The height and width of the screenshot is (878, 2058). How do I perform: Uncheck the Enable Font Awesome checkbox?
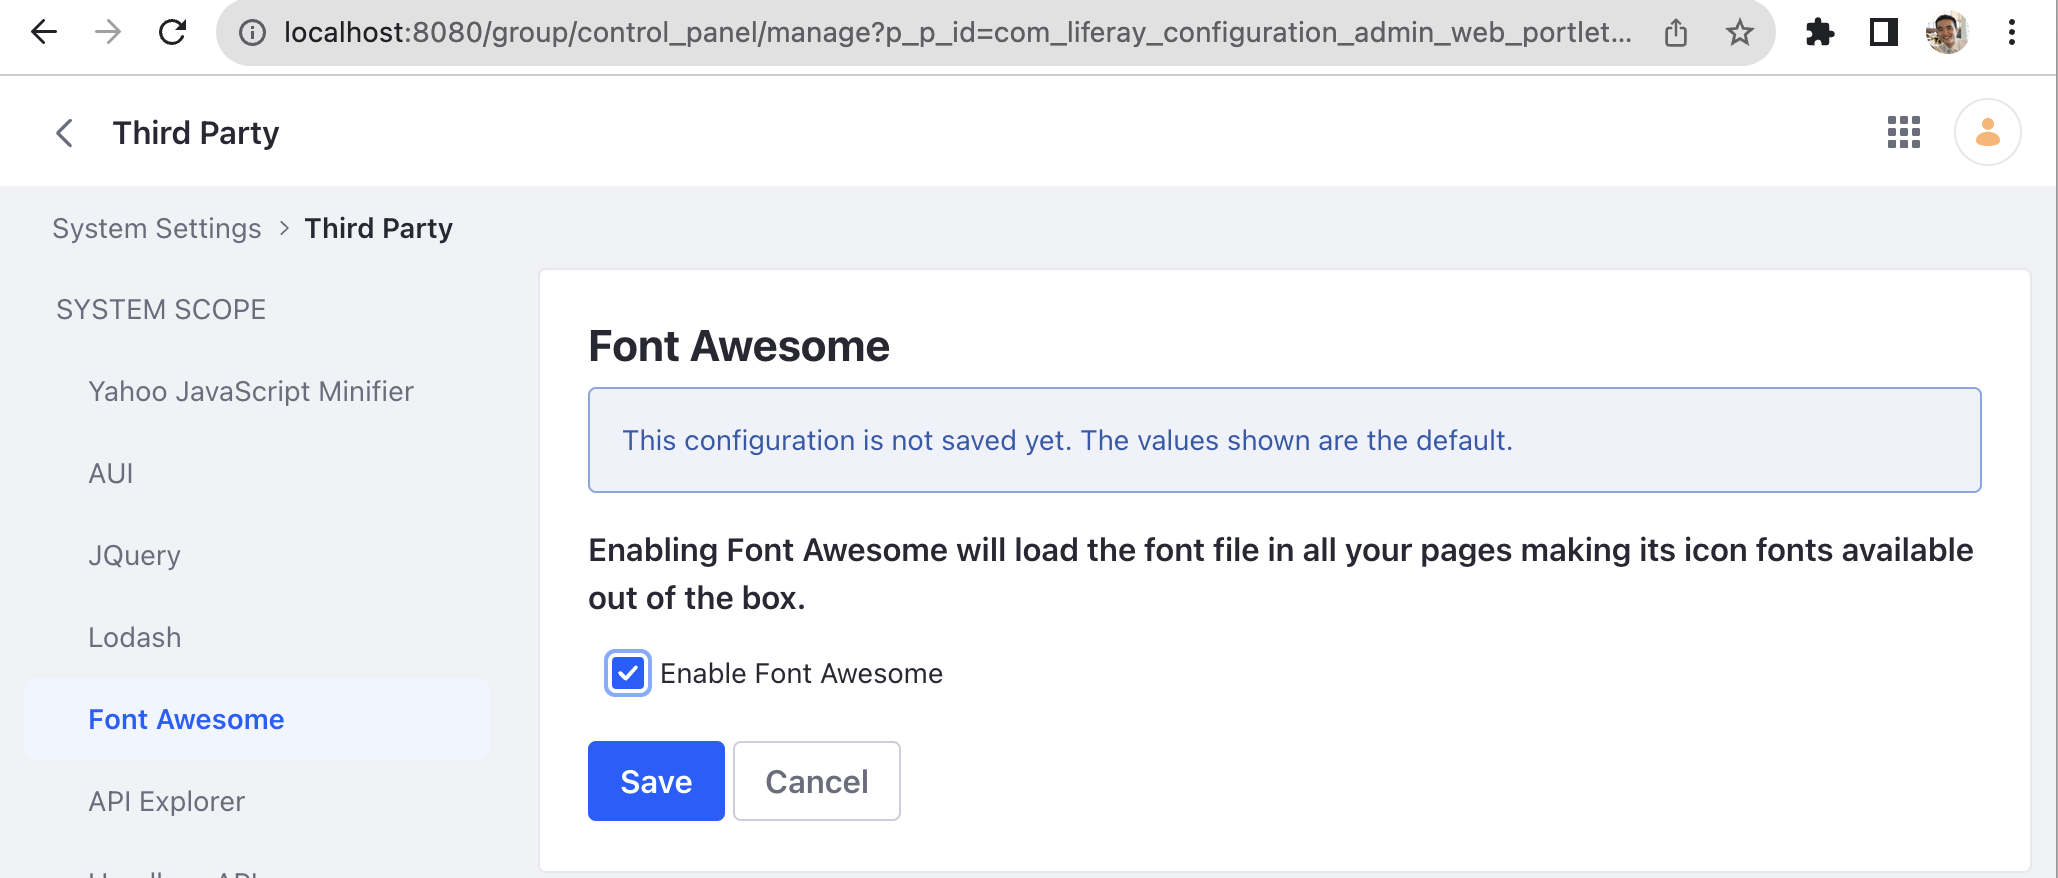pyautogui.click(x=628, y=673)
